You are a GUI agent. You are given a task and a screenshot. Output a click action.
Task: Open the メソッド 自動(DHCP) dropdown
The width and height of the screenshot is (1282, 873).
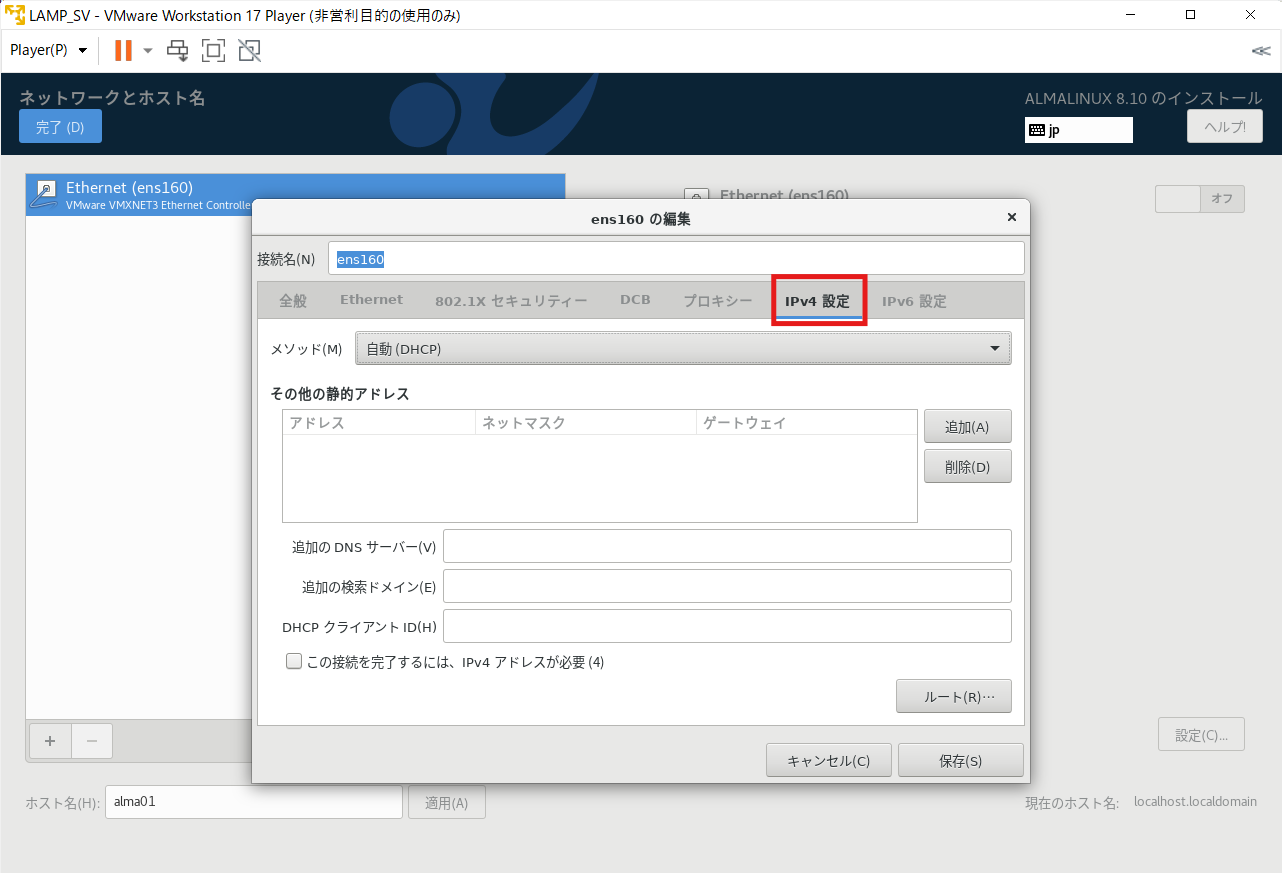(x=683, y=348)
